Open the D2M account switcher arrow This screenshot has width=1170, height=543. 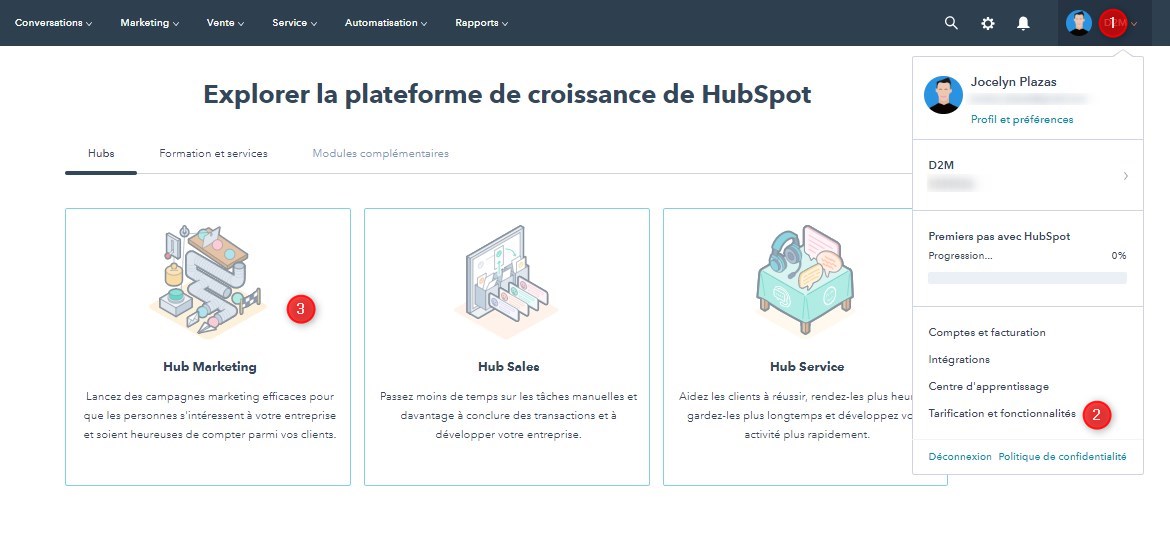click(1125, 176)
